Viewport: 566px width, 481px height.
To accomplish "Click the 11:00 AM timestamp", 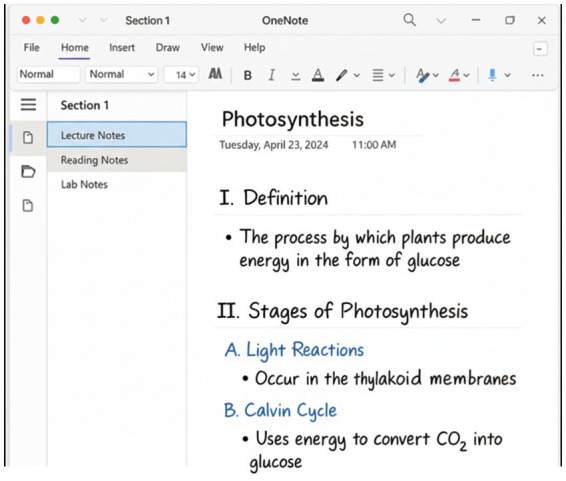I will coord(374,145).
